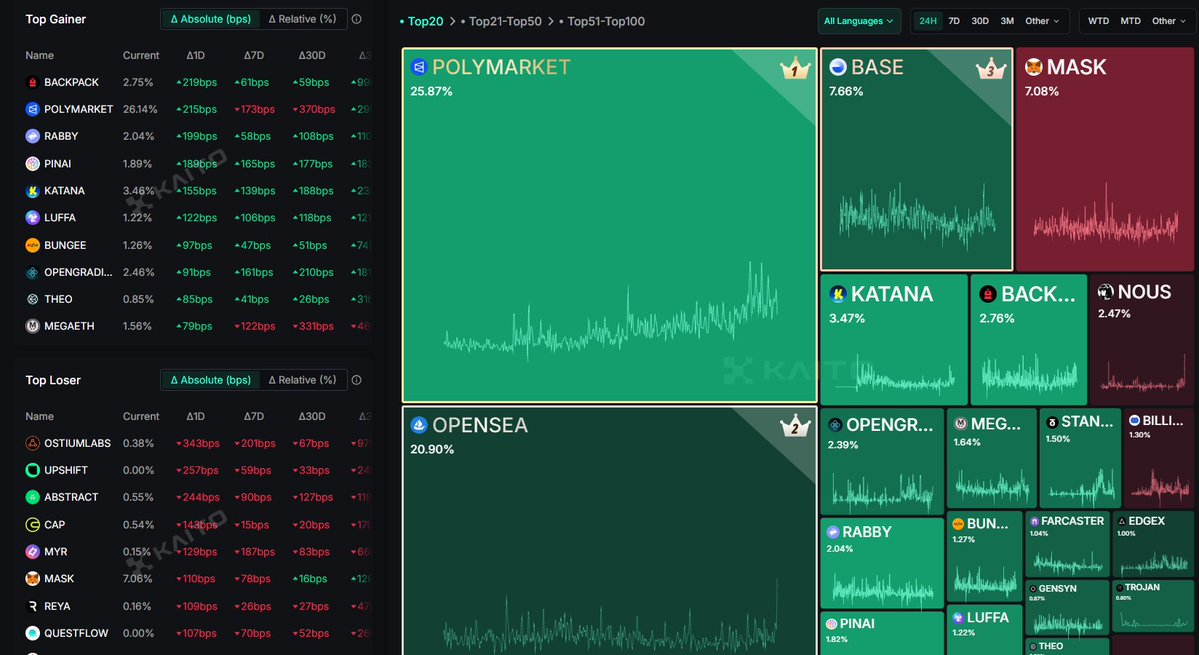The image size is (1199, 655).
Task: Sort Top Gainer by Δ30D column
Action: pyautogui.click(x=312, y=56)
